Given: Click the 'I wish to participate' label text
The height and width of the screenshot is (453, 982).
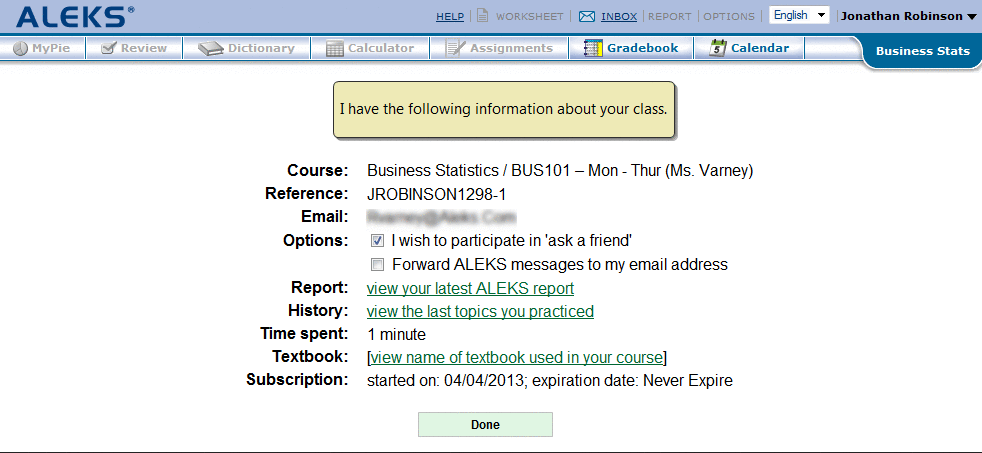Looking at the screenshot, I should (512, 241).
